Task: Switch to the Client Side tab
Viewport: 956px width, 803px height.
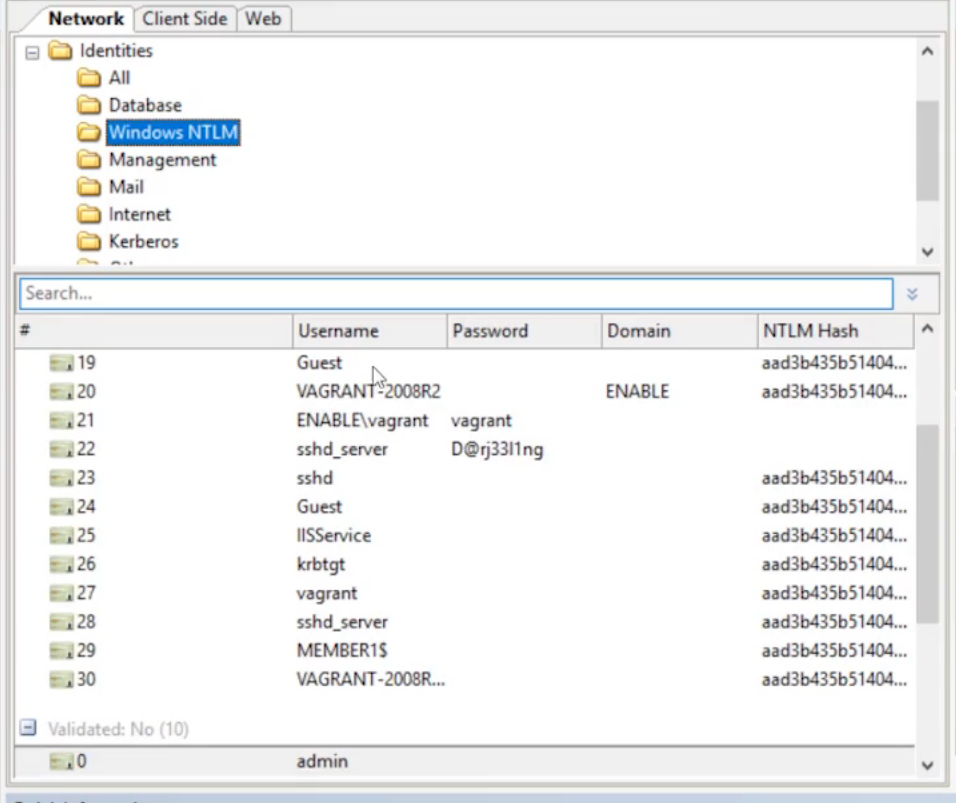Action: (x=184, y=18)
